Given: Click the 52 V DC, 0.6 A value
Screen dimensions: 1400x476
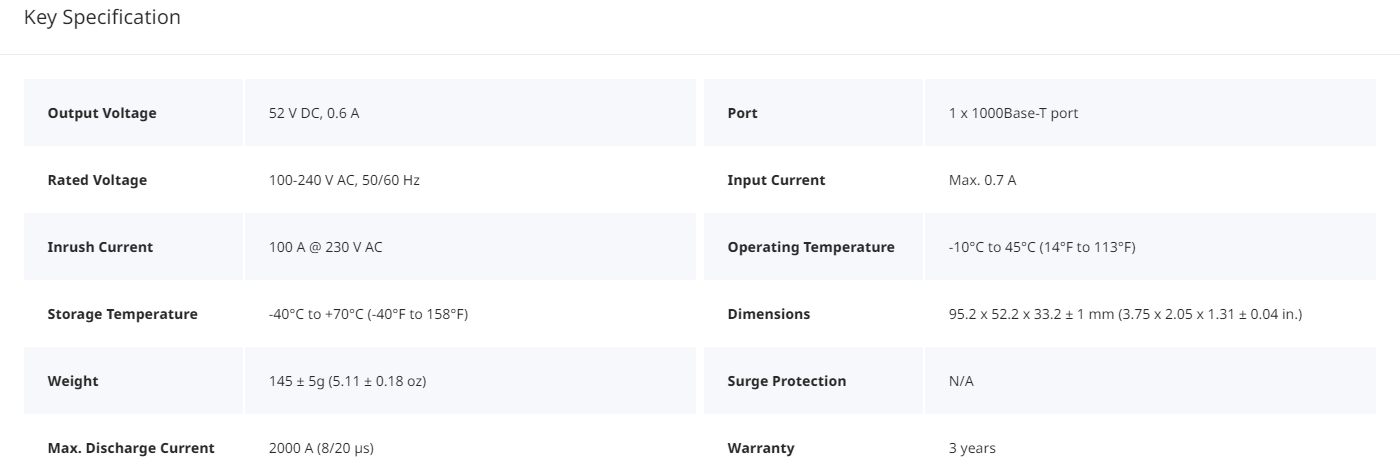Looking at the screenshot, I should click(x=314, y=113).
